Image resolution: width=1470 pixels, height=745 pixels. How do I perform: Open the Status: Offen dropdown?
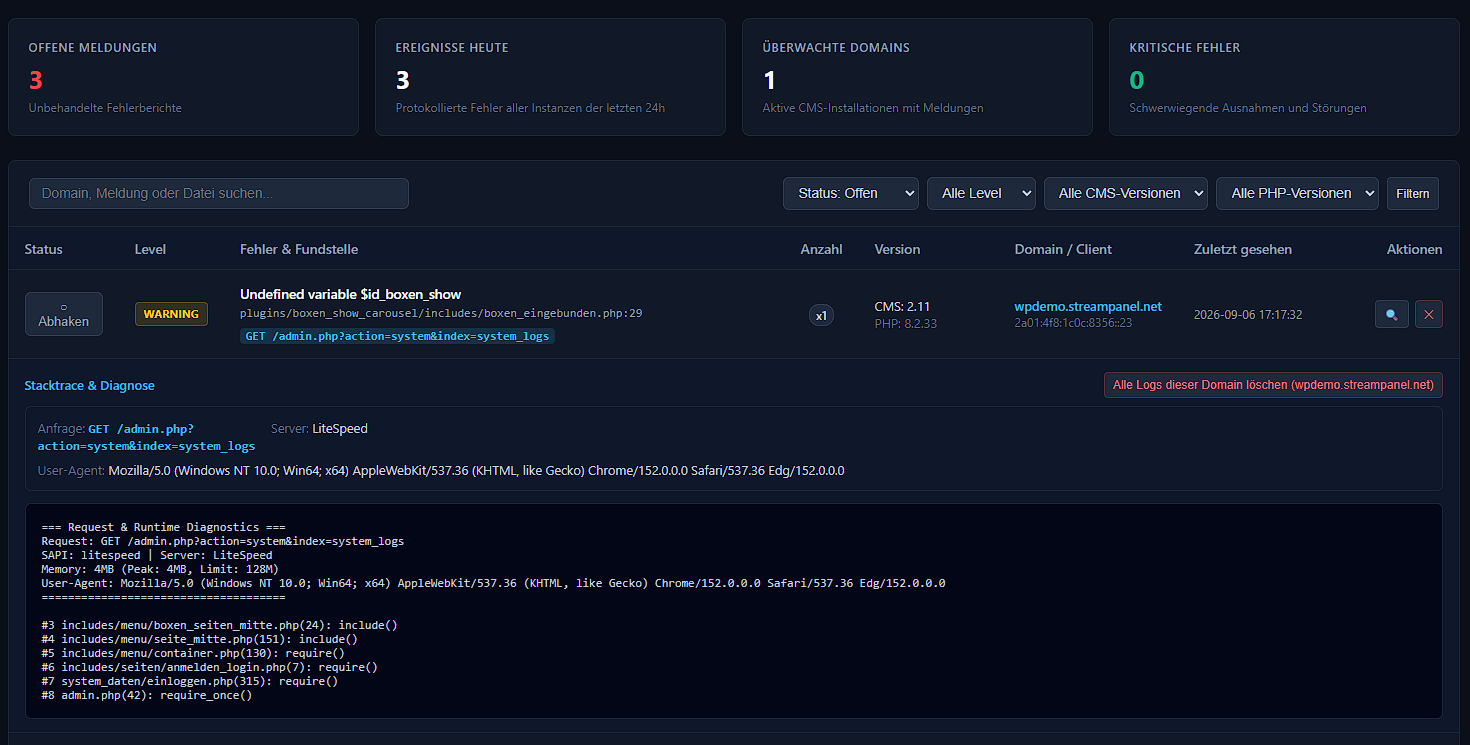[851, 193]
